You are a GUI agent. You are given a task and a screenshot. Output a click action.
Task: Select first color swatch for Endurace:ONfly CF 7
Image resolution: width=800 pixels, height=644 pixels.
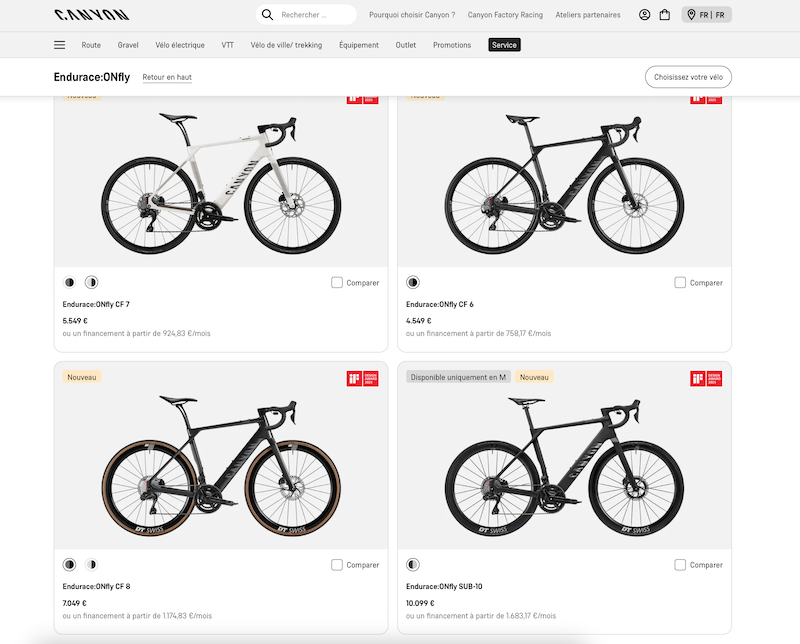point(70,283)
